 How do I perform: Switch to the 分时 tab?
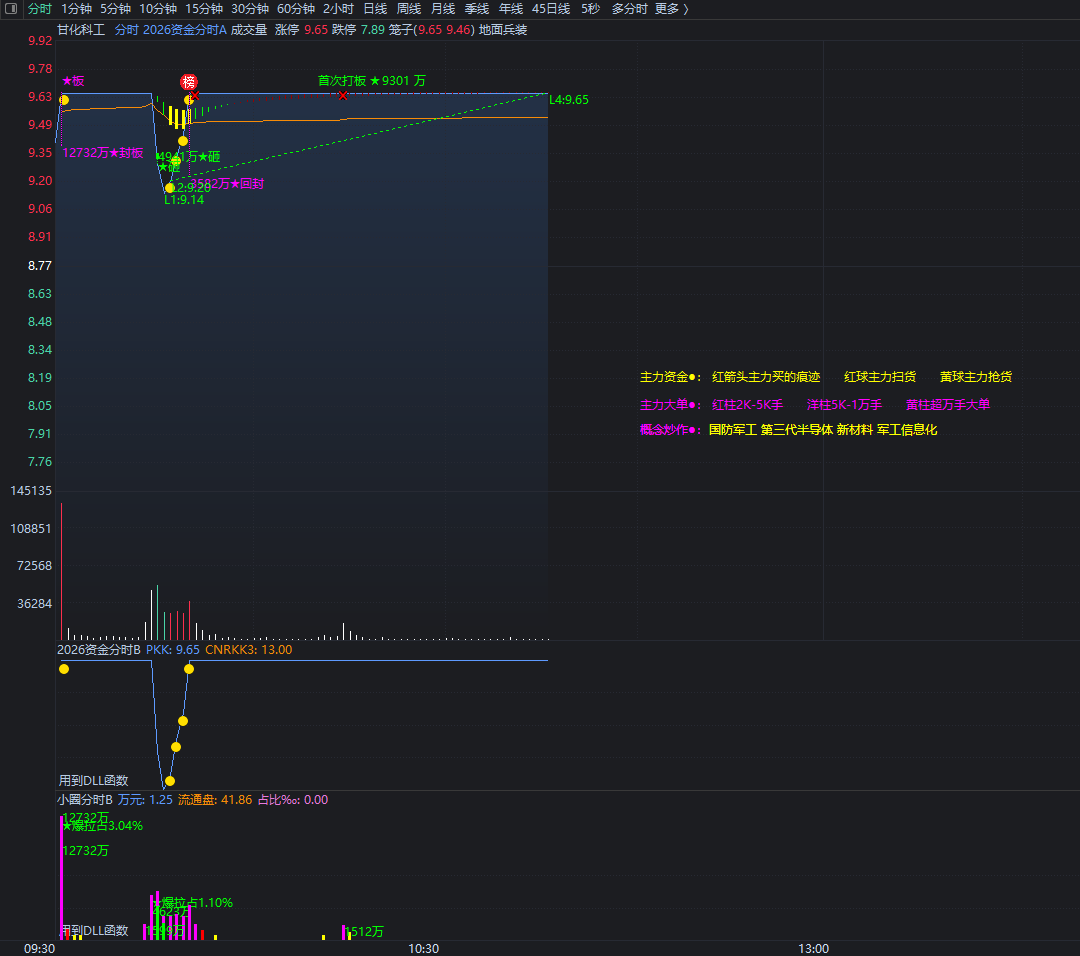pyautogui.click(x=40, y=9)
